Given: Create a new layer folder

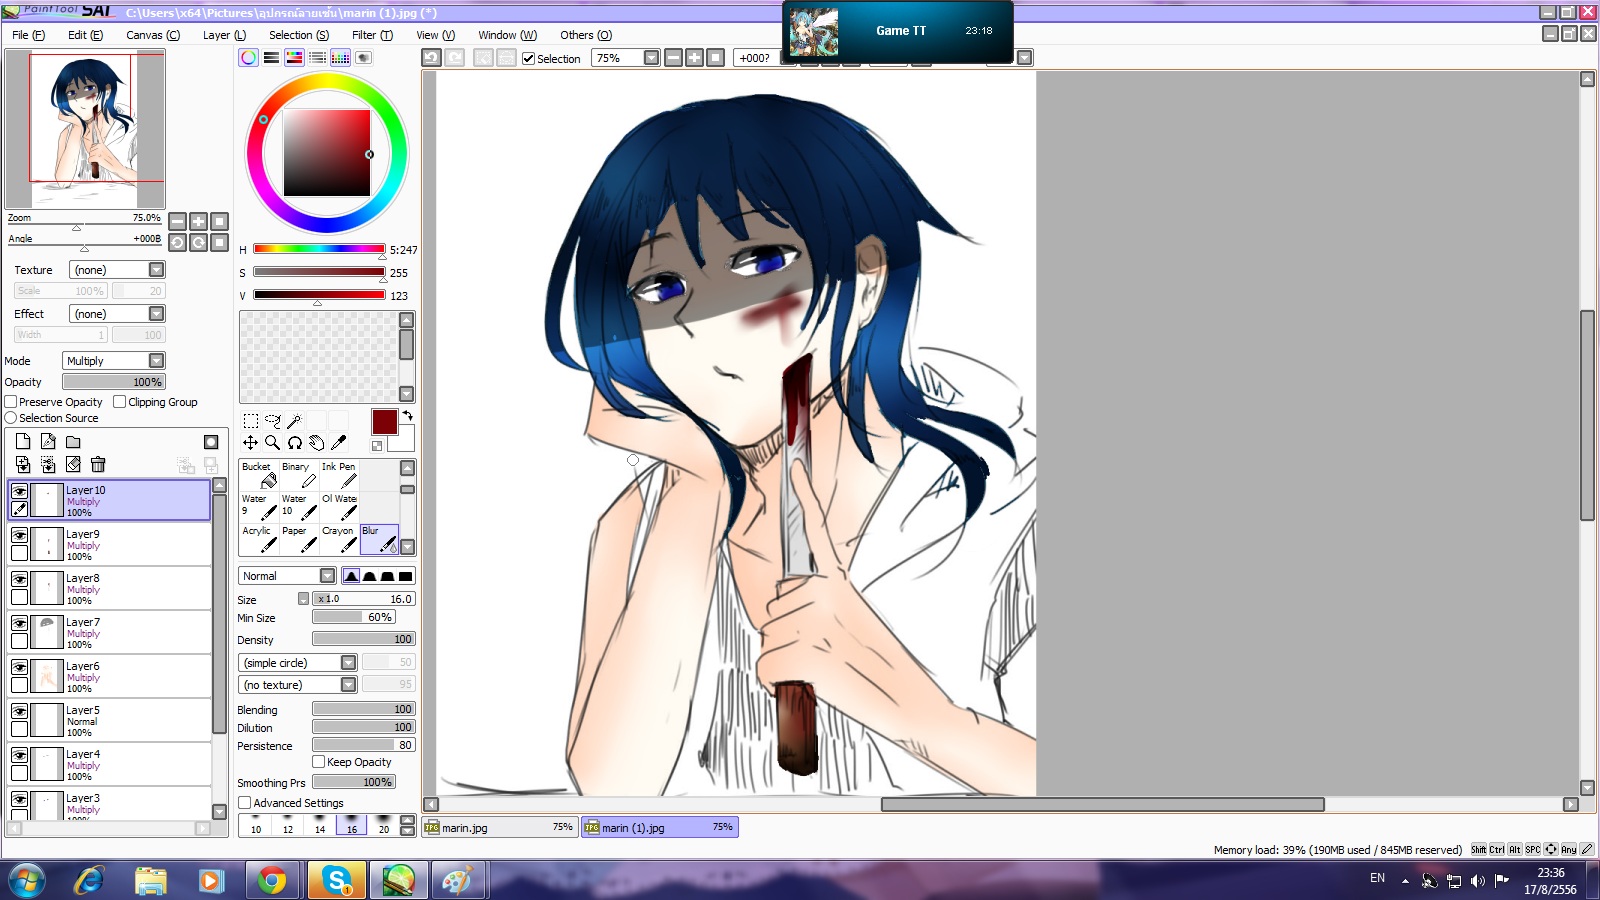Looking at the screenshot, I should pos(73,442).
